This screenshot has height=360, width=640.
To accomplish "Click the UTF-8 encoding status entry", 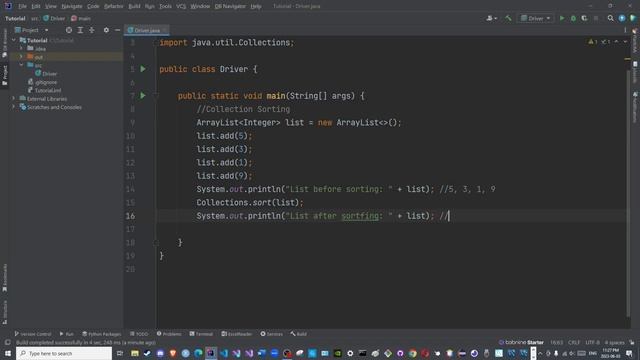I will pos(593,342).
